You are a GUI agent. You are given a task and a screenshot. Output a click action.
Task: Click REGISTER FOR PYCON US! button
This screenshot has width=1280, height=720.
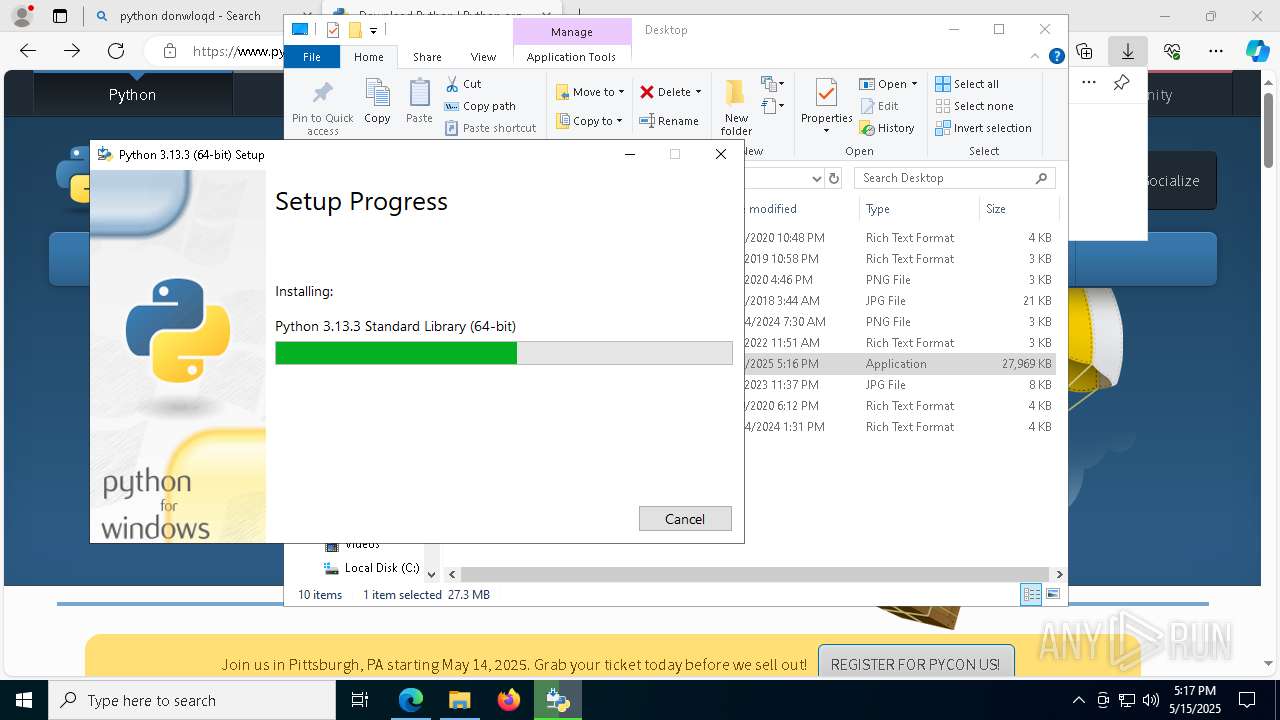point(915,664)
